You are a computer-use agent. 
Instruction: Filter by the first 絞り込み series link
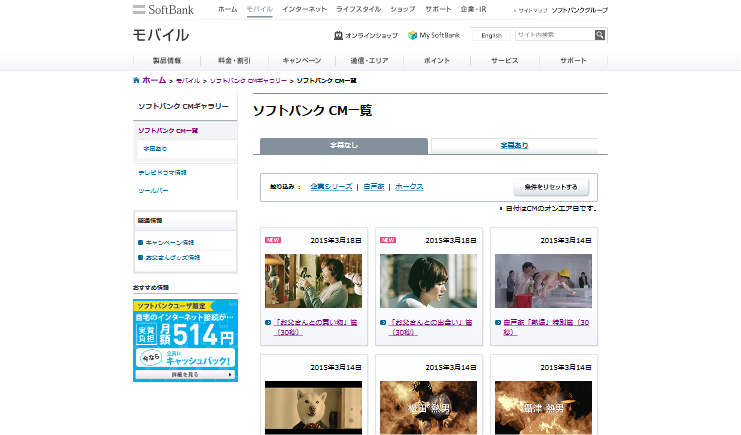(331, 187)
